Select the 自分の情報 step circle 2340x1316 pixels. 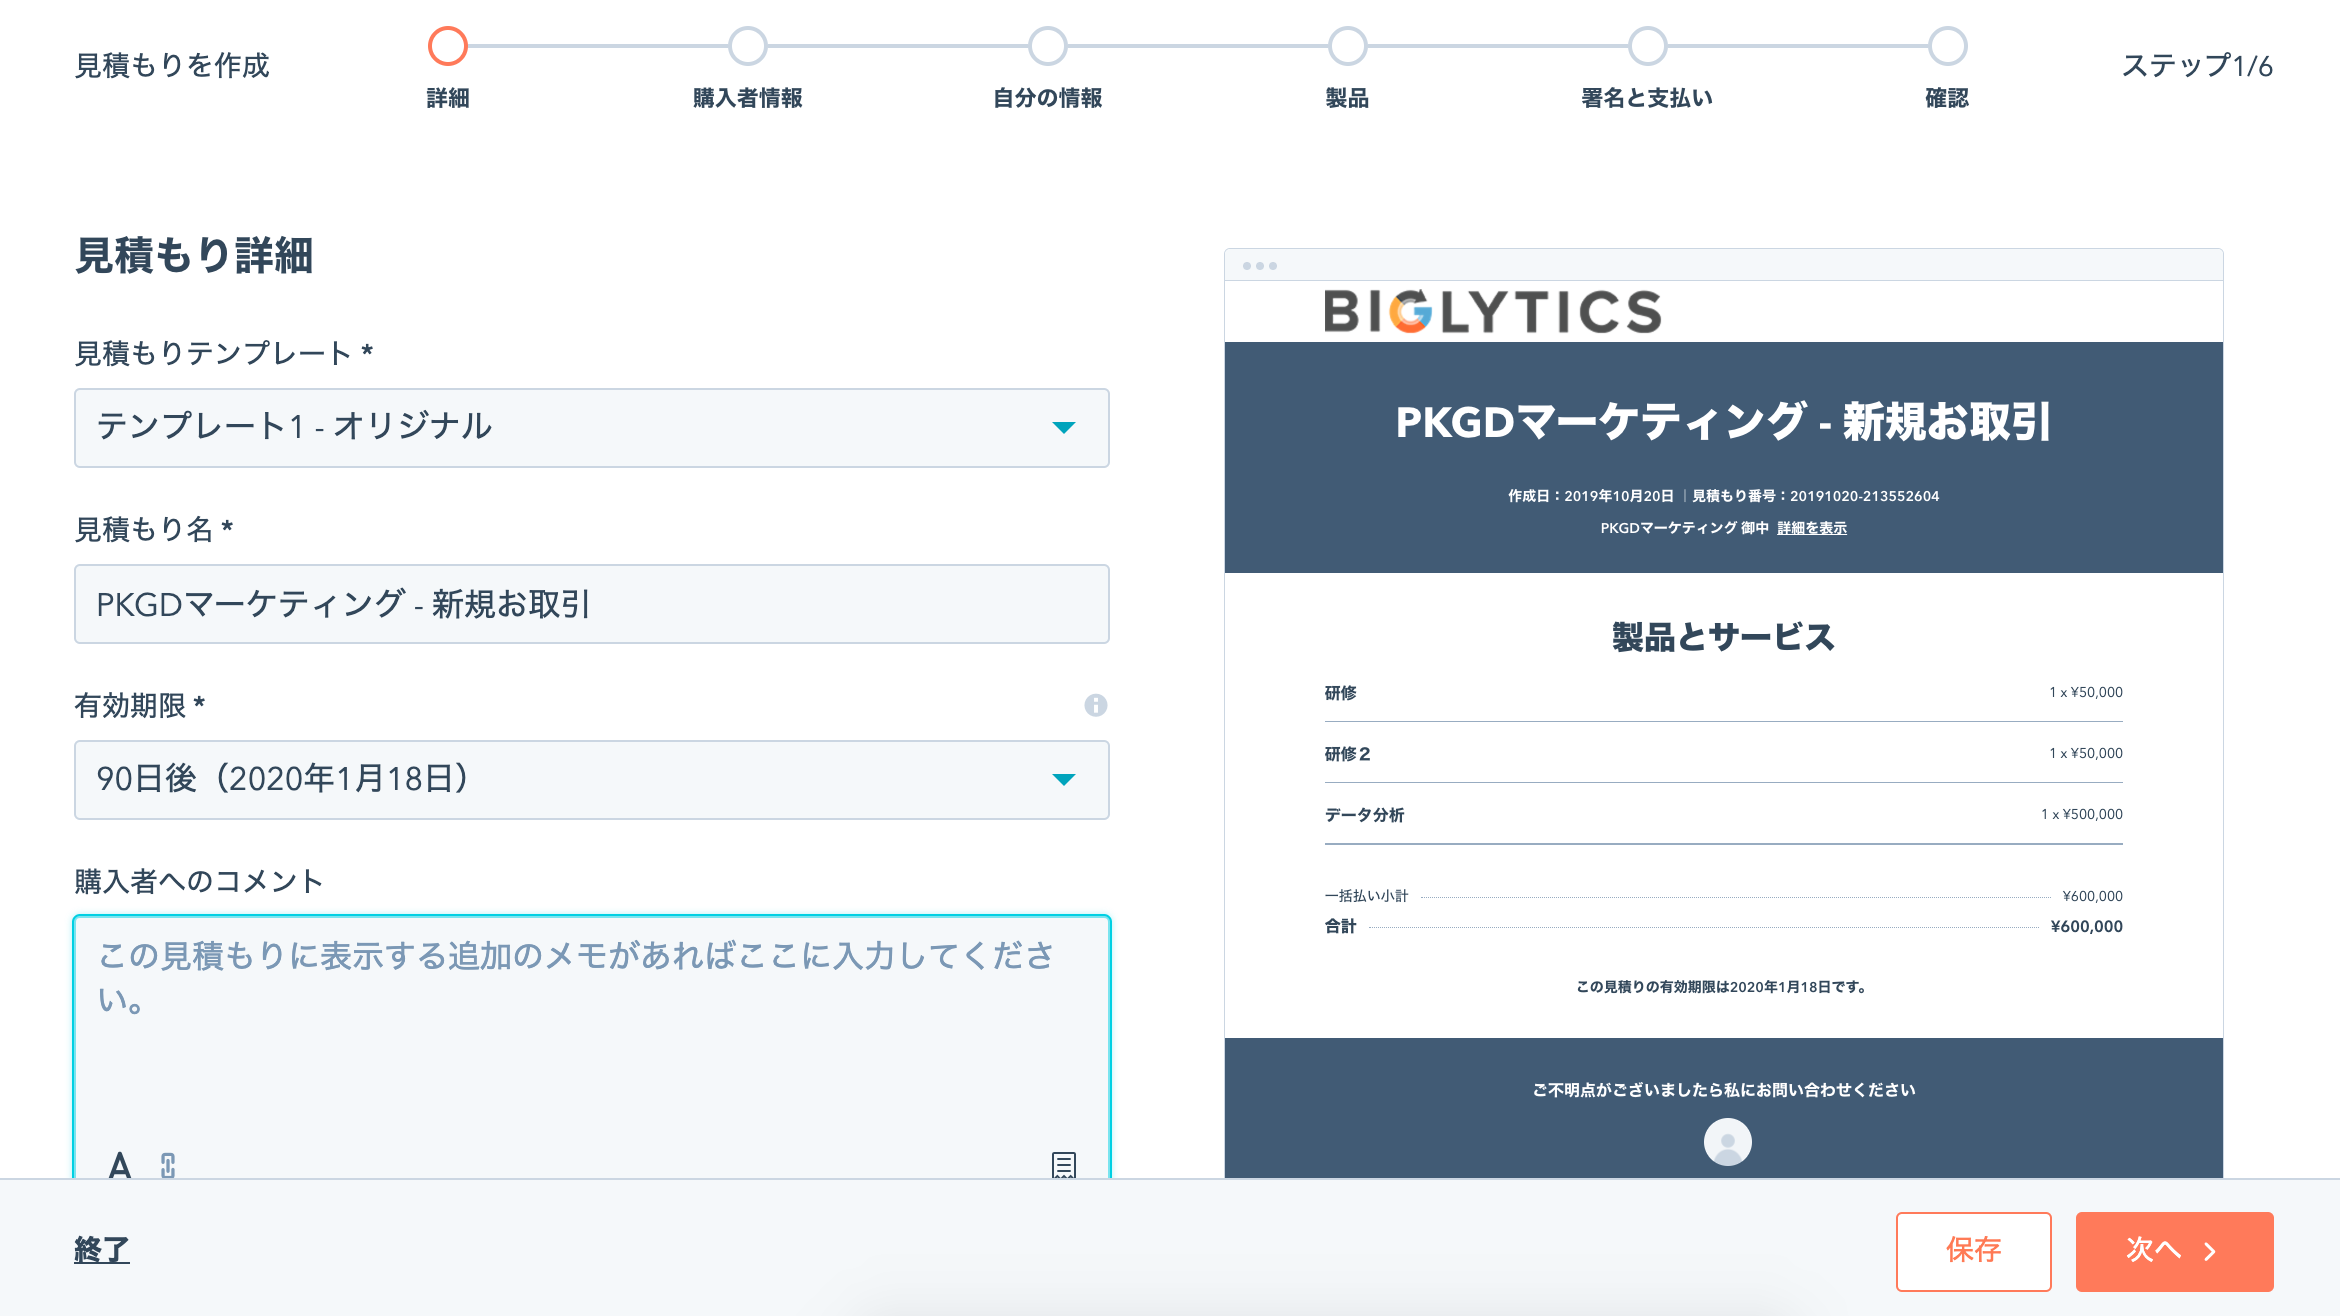1048,46
